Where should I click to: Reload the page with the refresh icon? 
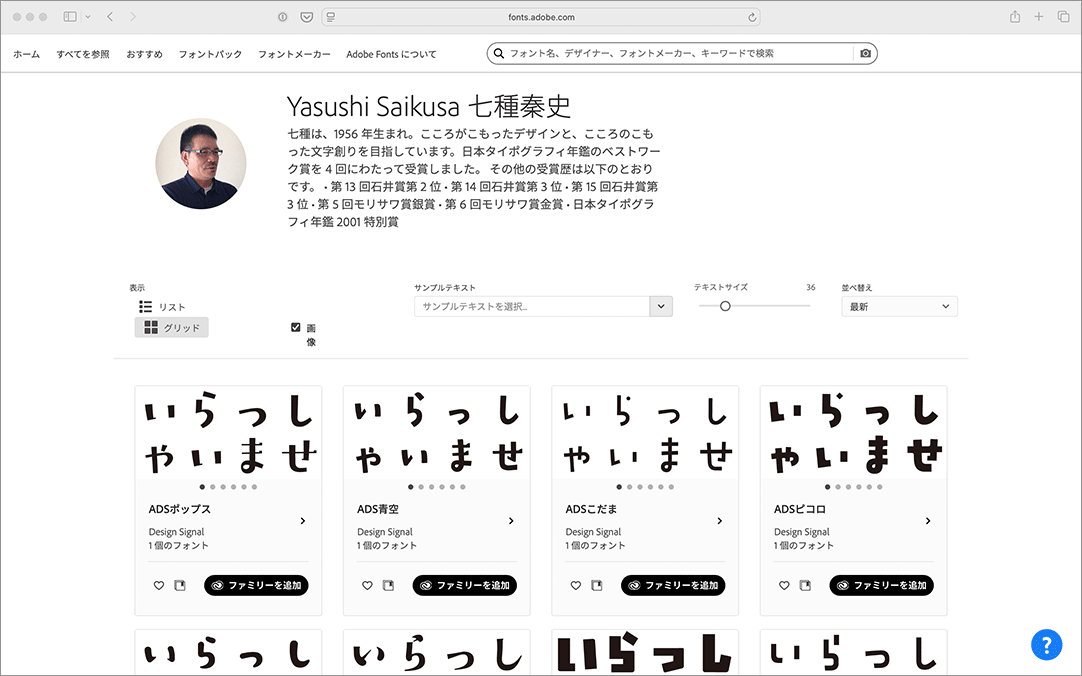(752, 17)
